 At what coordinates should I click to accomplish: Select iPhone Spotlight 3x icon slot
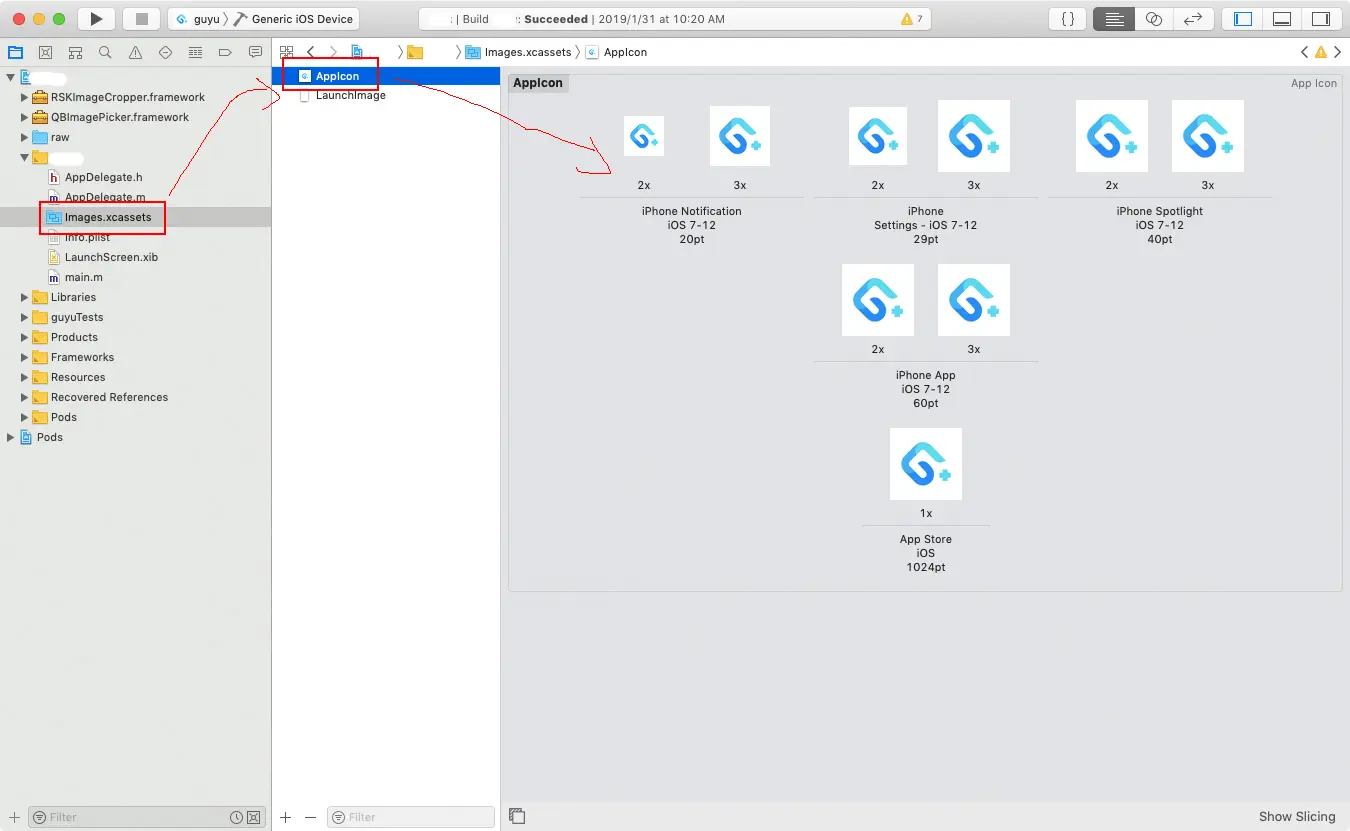point(1208,136)
